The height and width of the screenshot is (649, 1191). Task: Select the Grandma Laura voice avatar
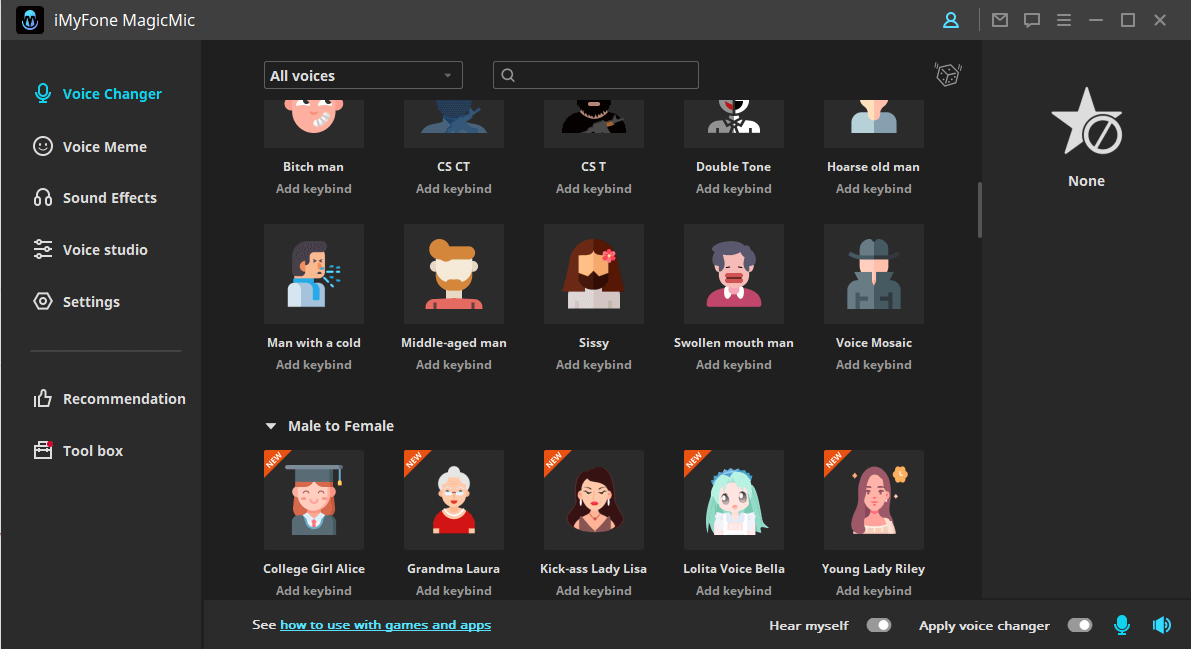(x=453, y=499)
